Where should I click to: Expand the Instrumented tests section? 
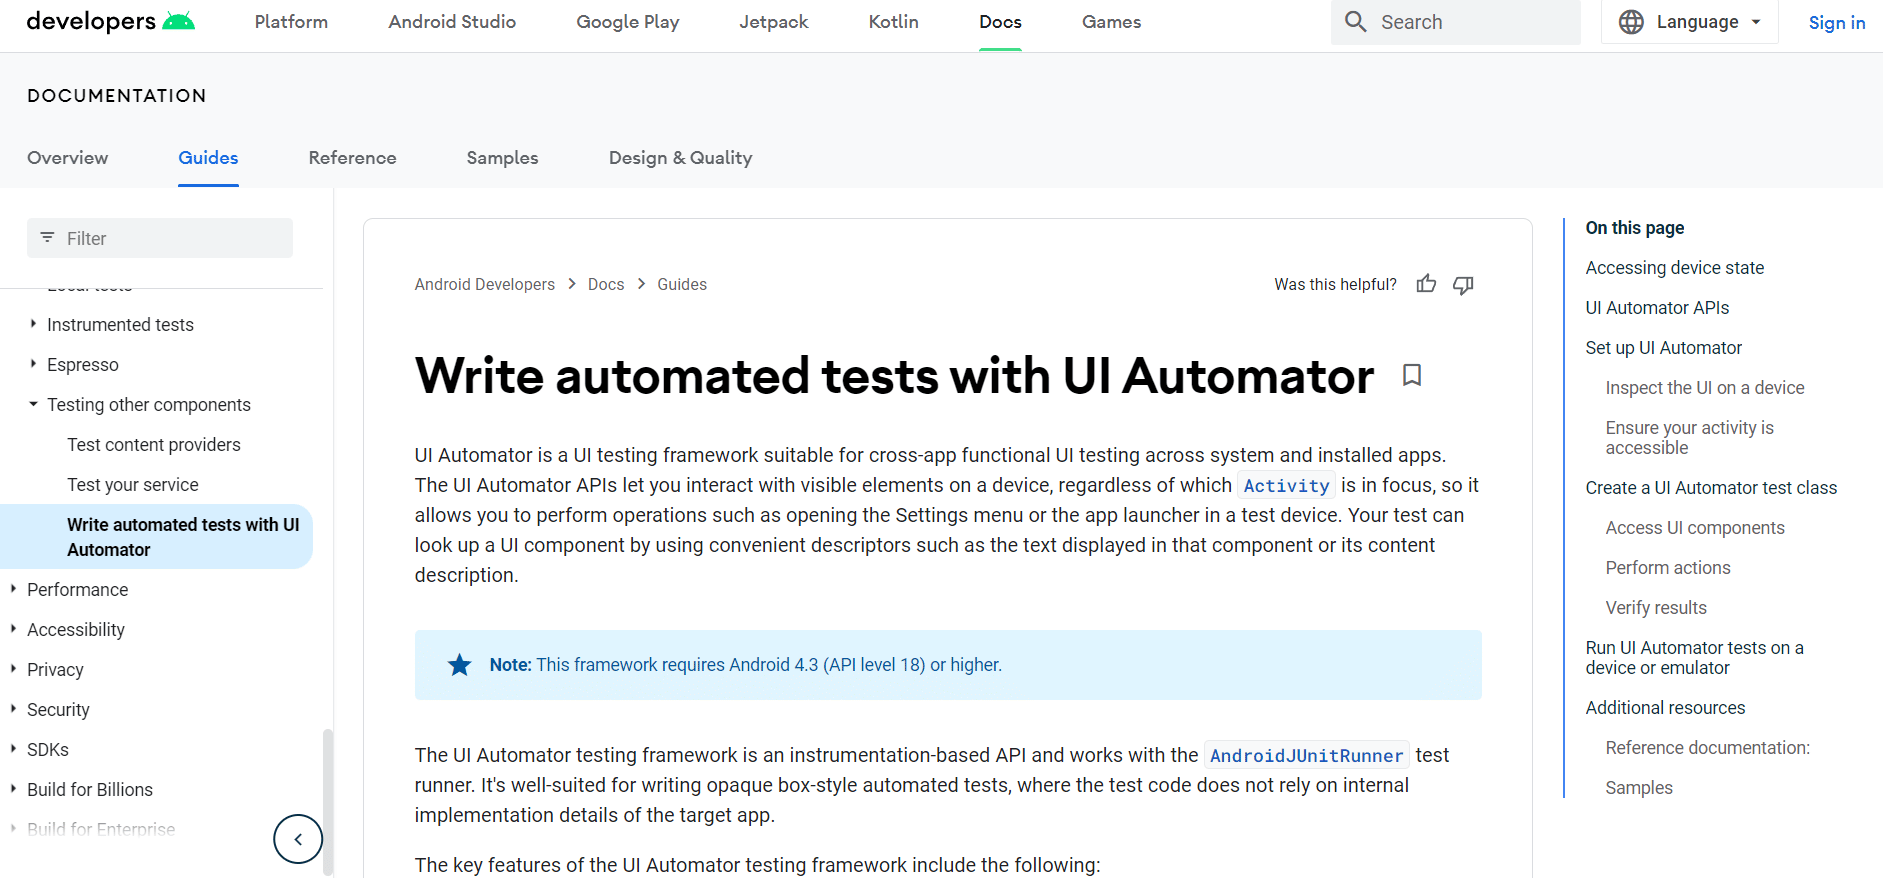pyautogui.click(x=33, y=324)
